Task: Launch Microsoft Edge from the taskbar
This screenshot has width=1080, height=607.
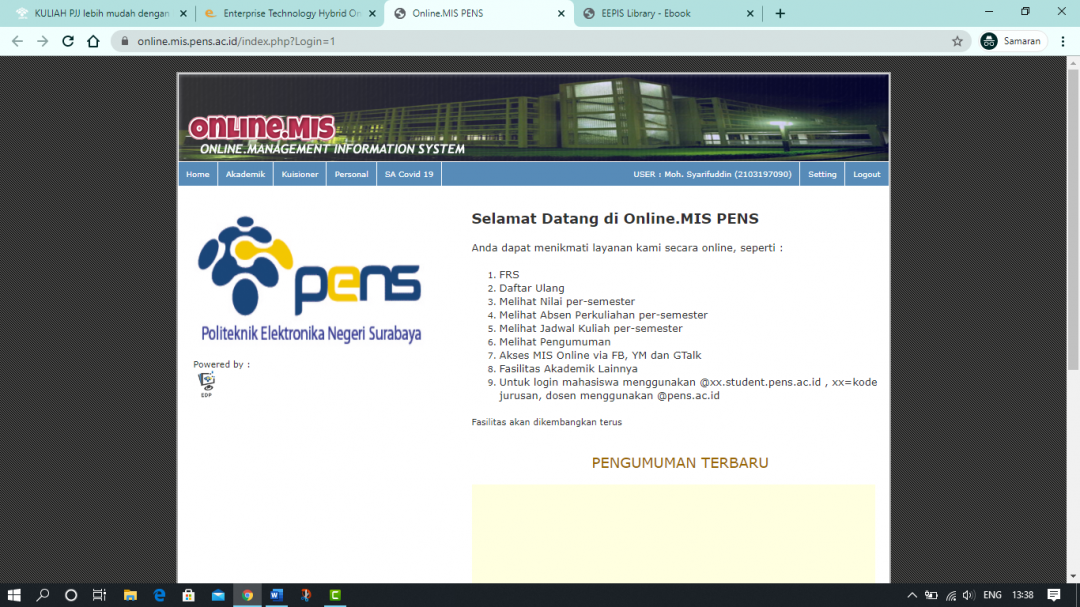Action: (x=159, y=595)
